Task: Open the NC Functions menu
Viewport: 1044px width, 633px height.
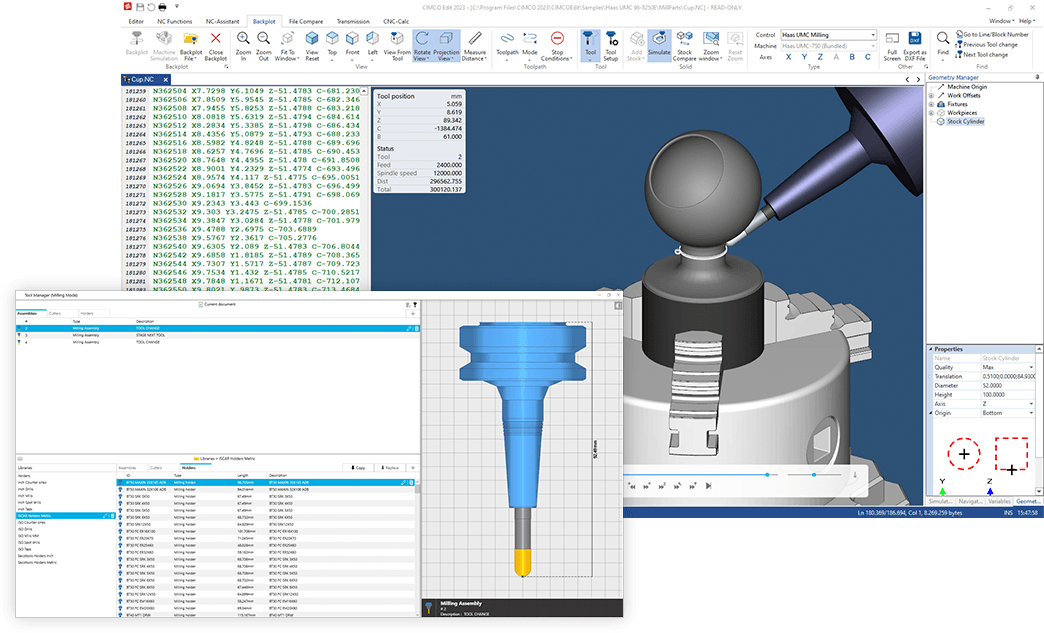Action: click(x=175, y=20)
